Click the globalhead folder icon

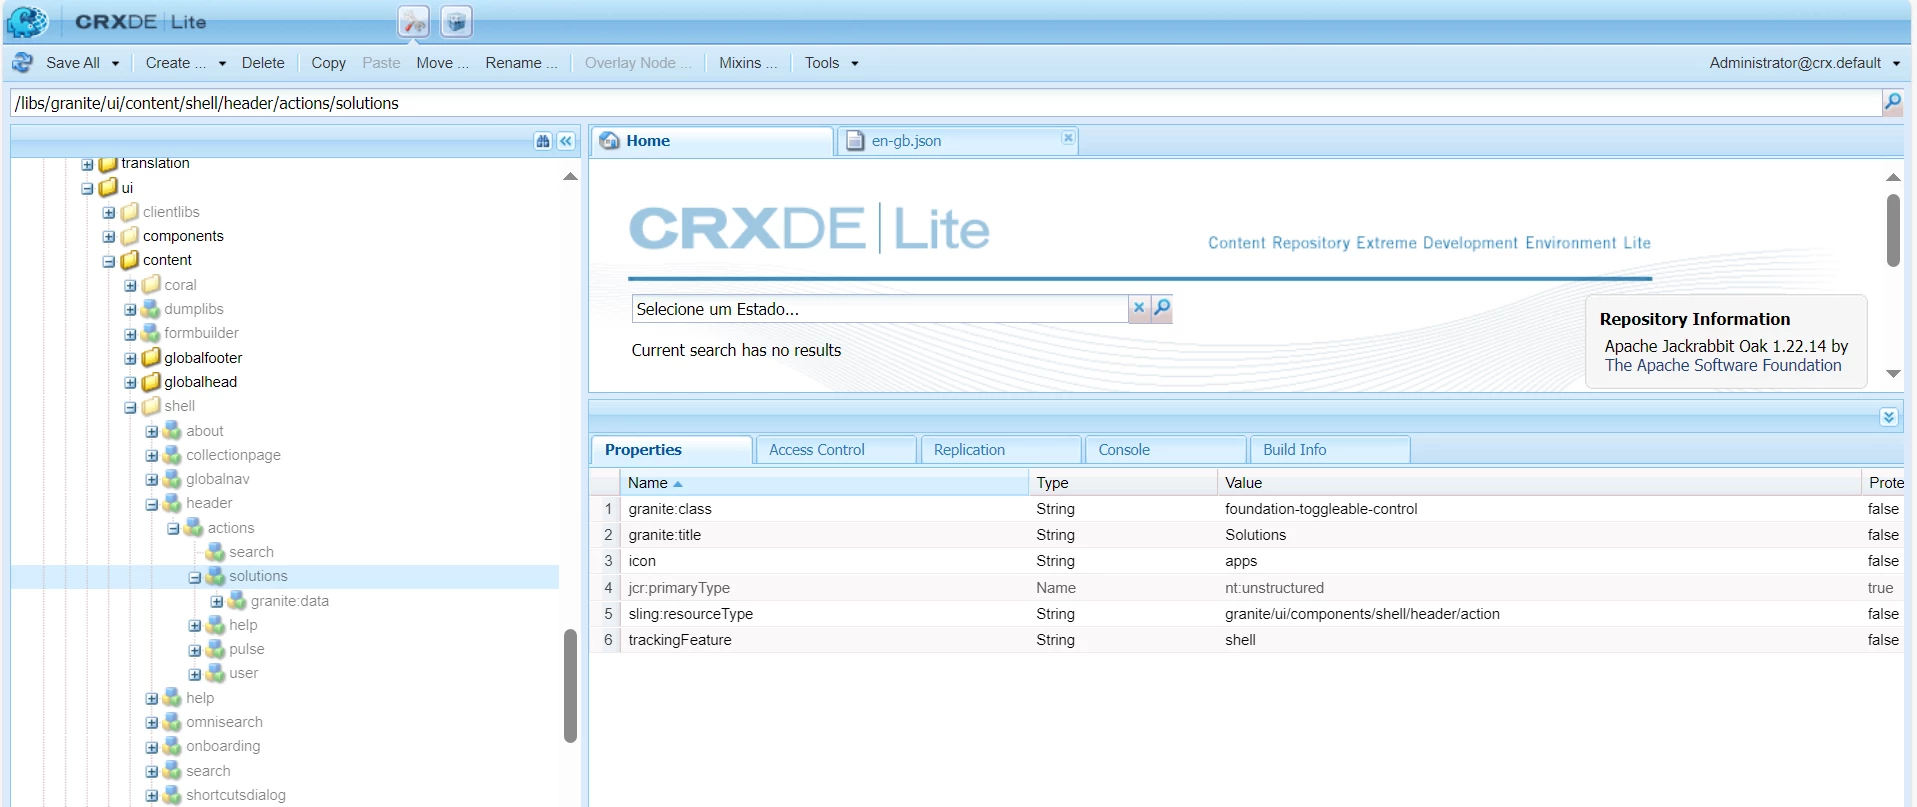pos(151,381)
